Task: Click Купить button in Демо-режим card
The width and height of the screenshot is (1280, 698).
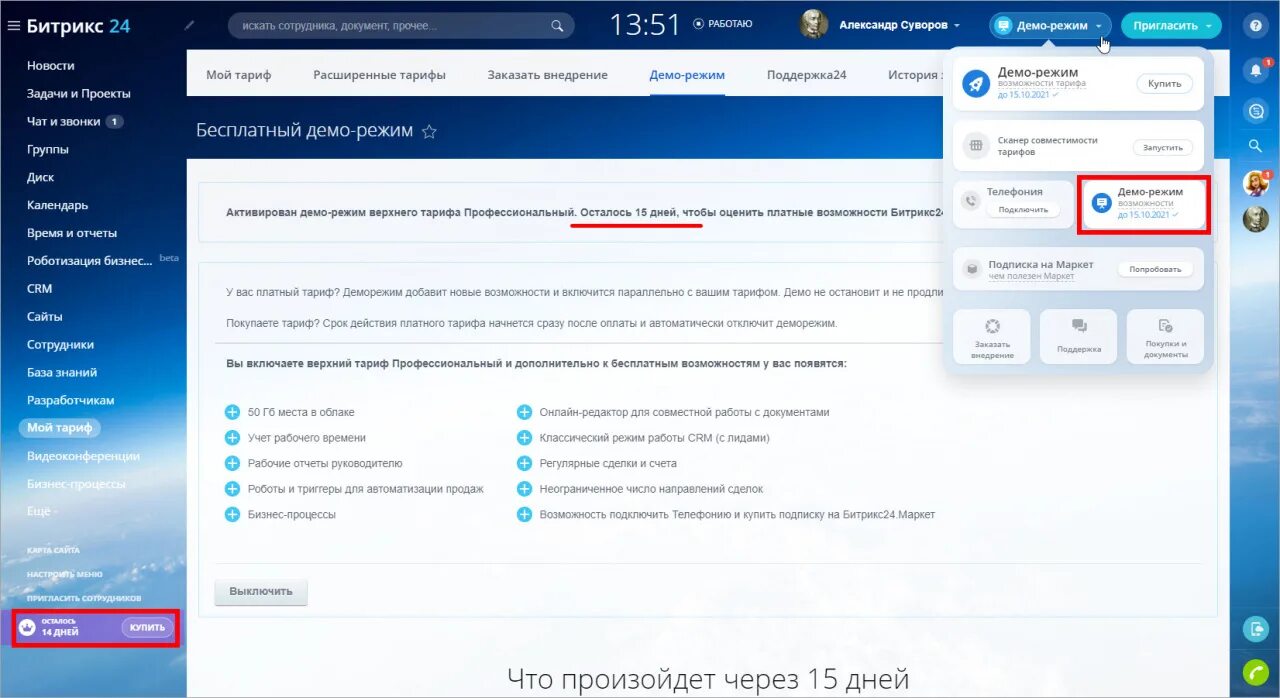Action: click(x=1164, y=84)
